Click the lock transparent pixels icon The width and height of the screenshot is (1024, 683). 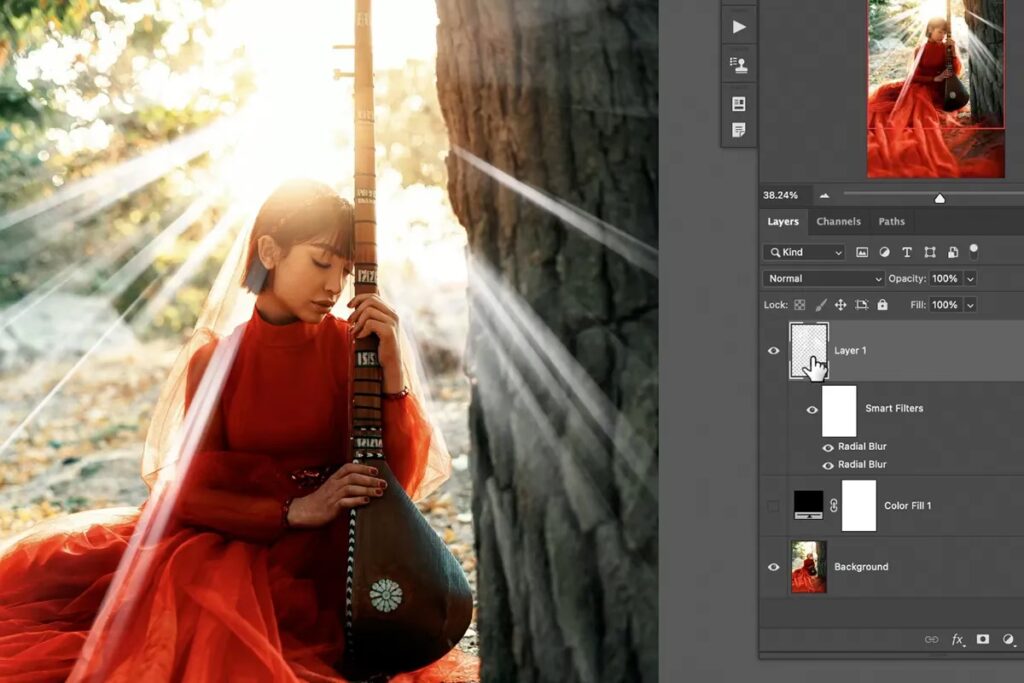coord(801,305)
